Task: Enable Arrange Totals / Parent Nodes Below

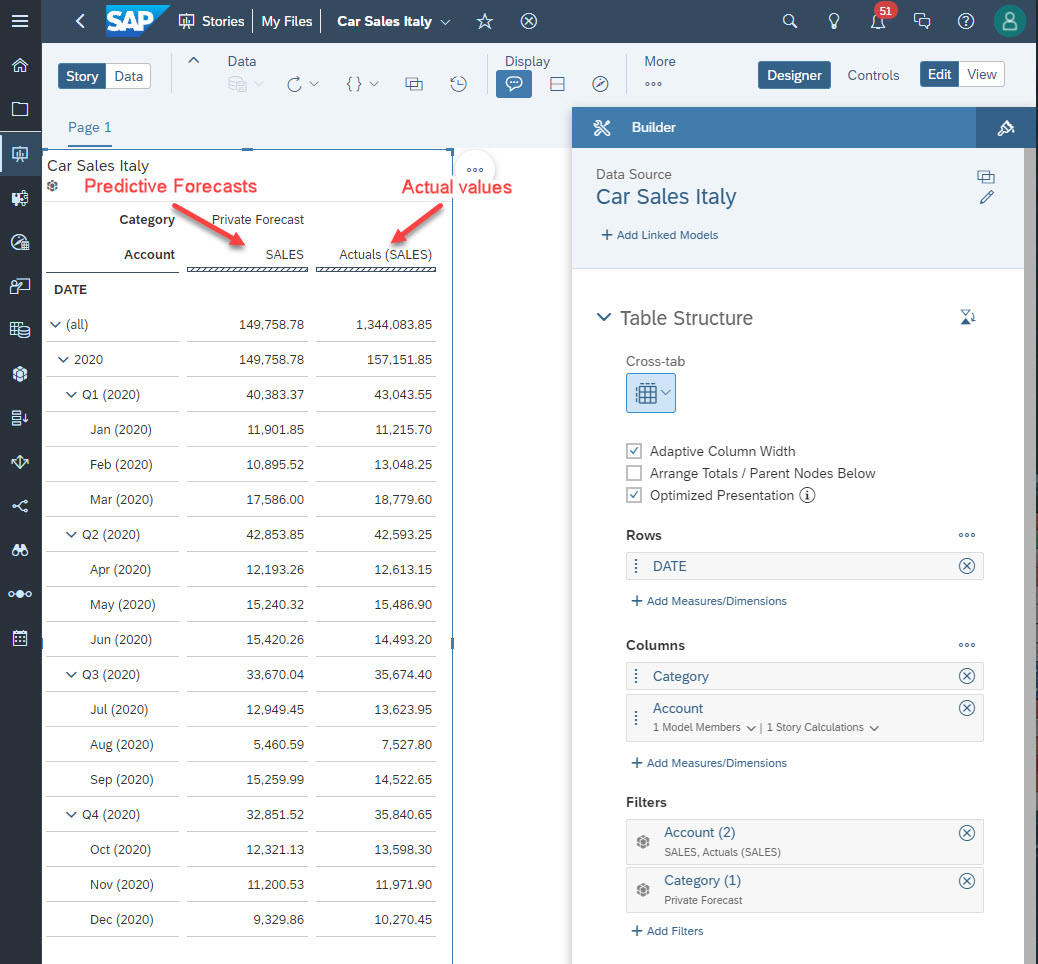Action: click(634, 473)
